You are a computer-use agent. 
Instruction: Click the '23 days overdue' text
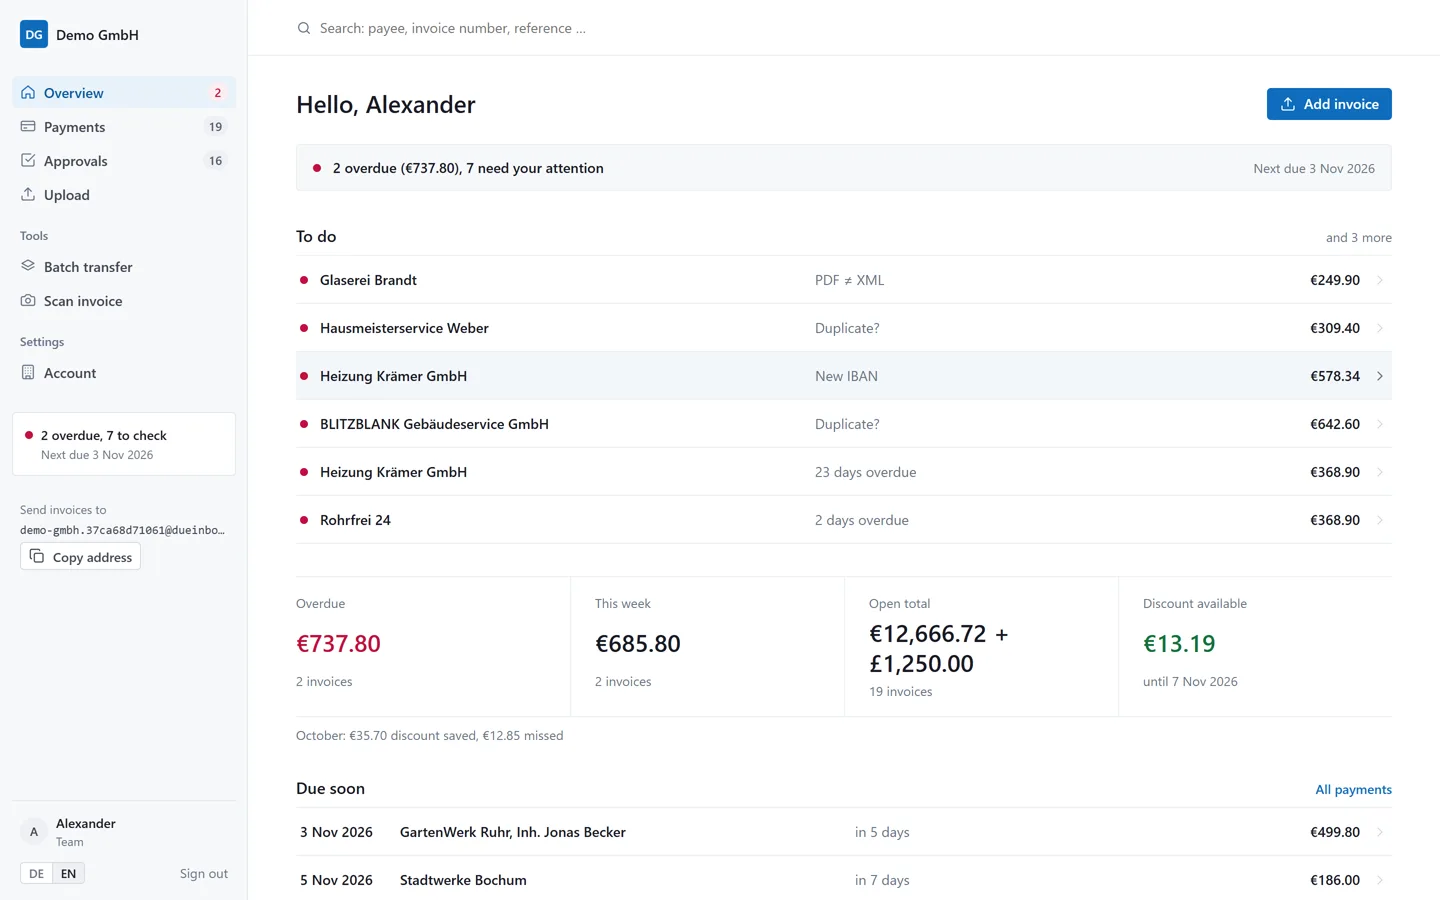(x=865, y=472)
